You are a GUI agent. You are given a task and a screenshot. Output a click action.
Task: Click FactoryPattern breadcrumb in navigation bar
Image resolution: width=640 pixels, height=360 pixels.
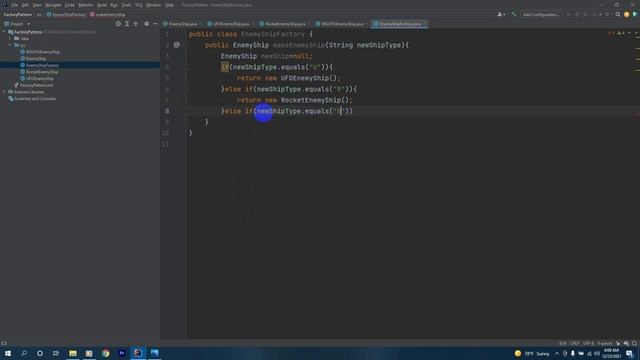(18, 15)
